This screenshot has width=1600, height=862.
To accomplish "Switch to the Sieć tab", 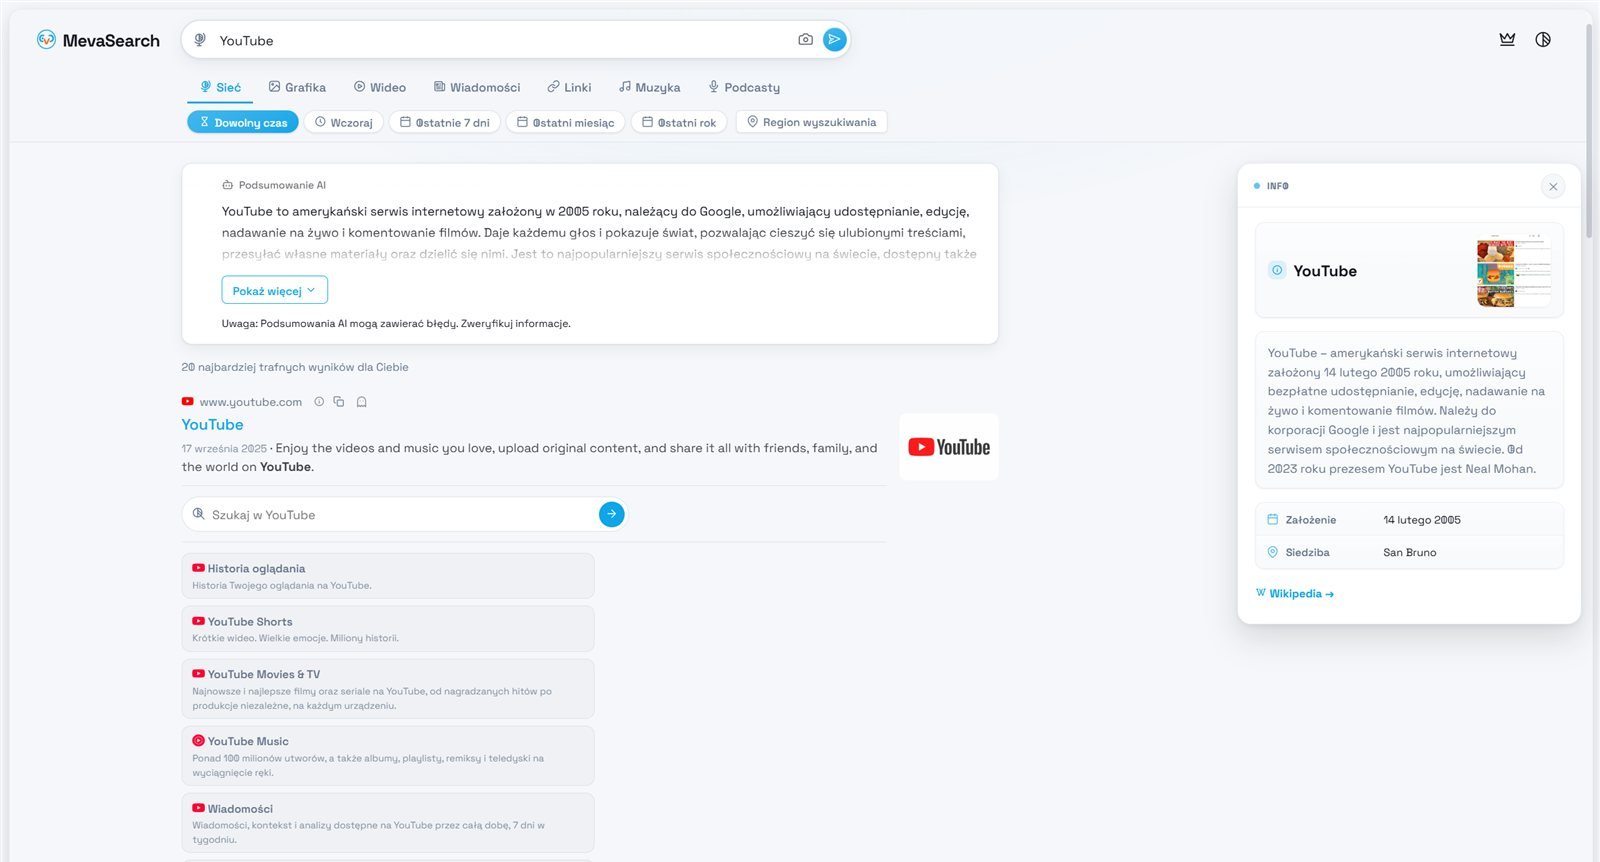I will 220,87.
